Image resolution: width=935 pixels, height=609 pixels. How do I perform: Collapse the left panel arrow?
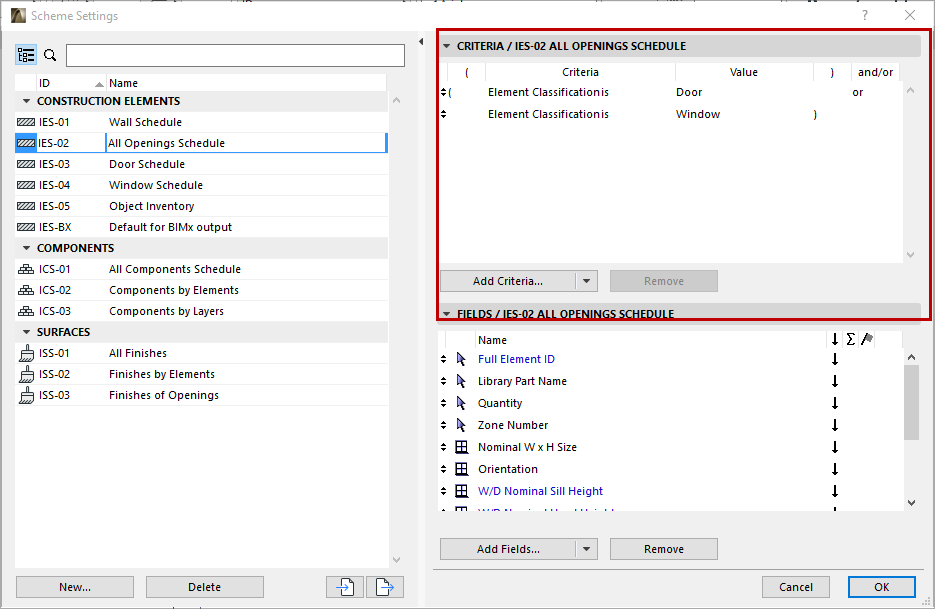[x=421, y=42]
